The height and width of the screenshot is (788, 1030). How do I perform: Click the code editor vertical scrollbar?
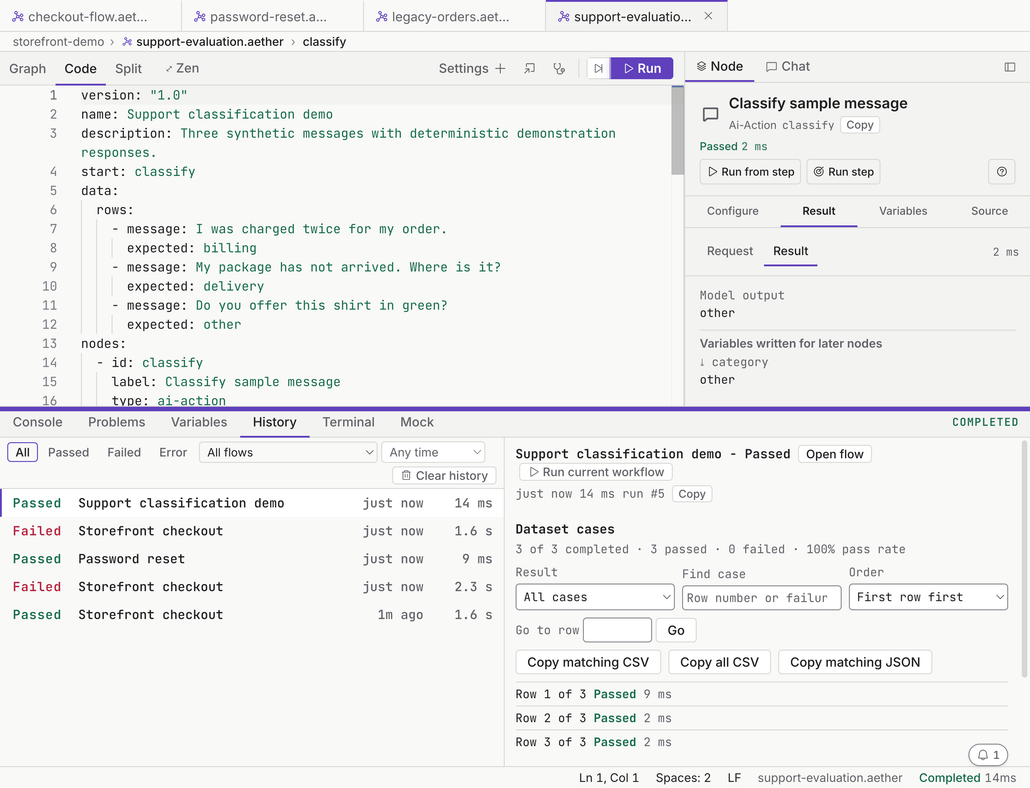point(677,131)
